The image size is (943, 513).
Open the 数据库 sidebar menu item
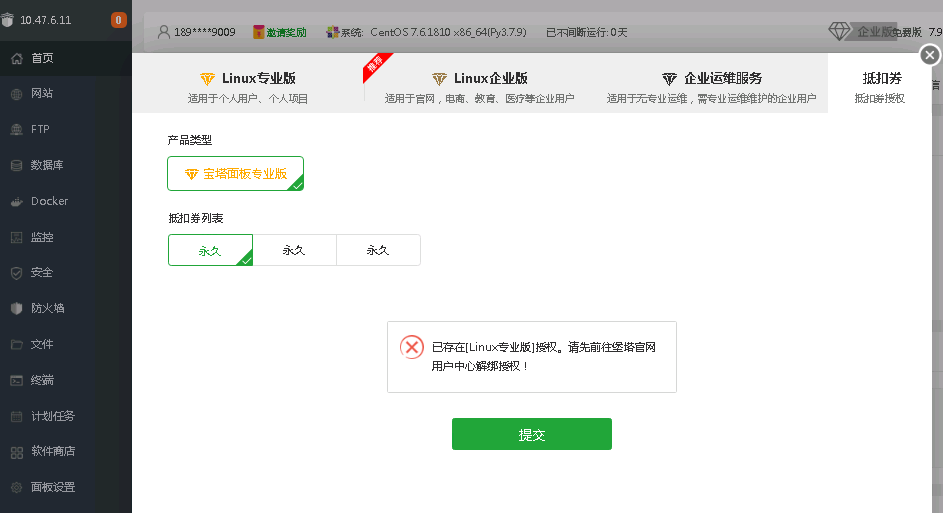pyautogui.click(x=66, y=165)
